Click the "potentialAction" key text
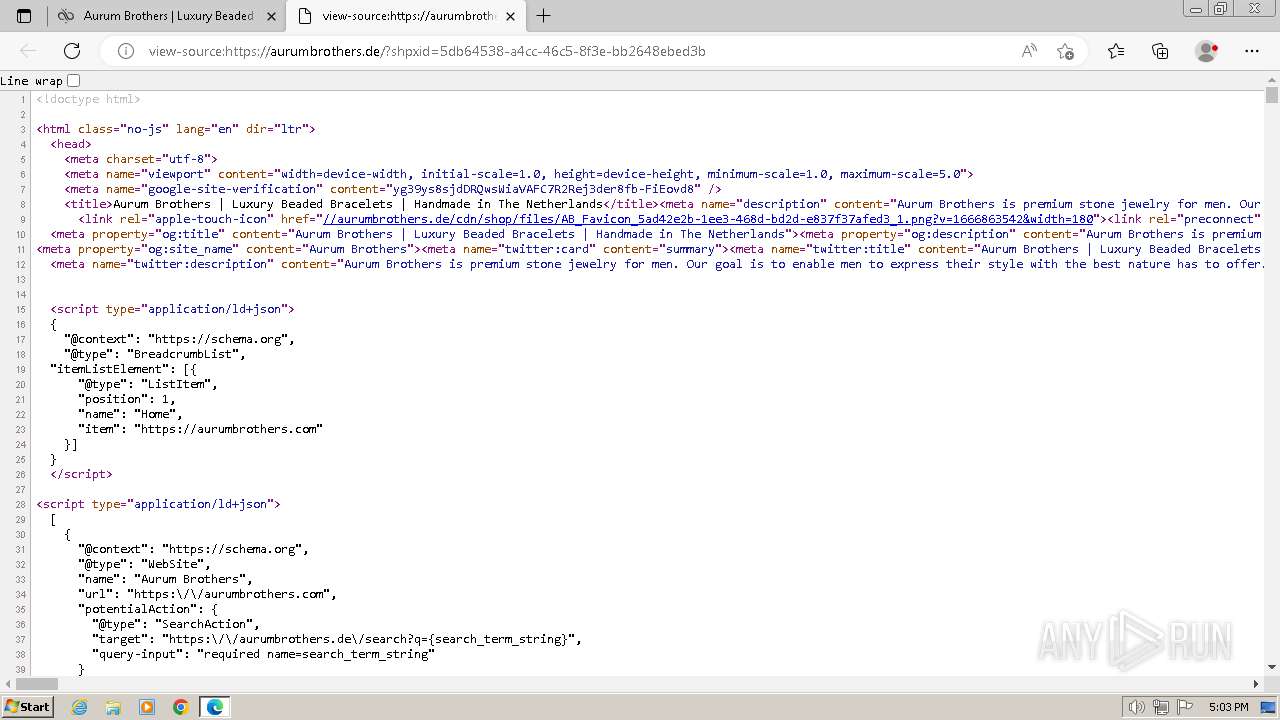1280x720 pixels. tap(137, 609)
